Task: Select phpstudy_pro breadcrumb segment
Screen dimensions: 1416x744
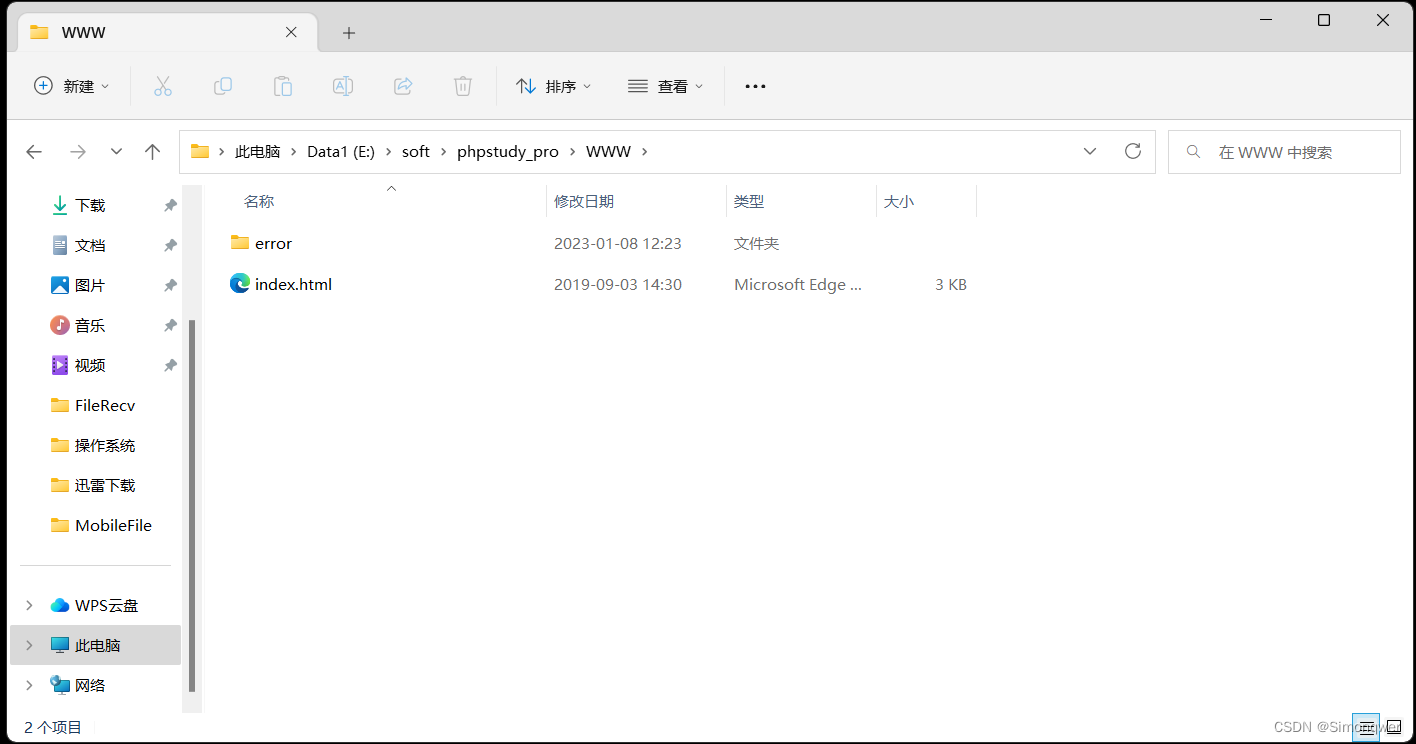Action: point(508,152)
